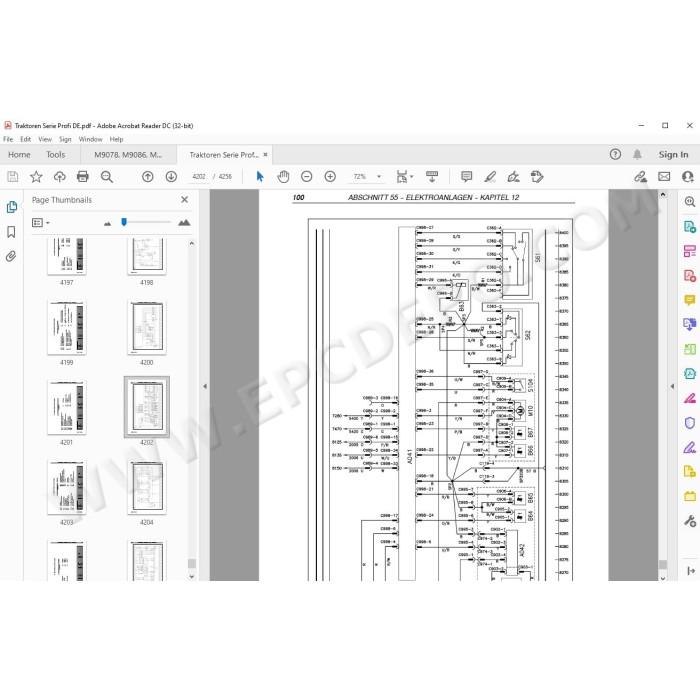
Task: Click the document scrollbar up arrow
Action: [x=663, y=195]
